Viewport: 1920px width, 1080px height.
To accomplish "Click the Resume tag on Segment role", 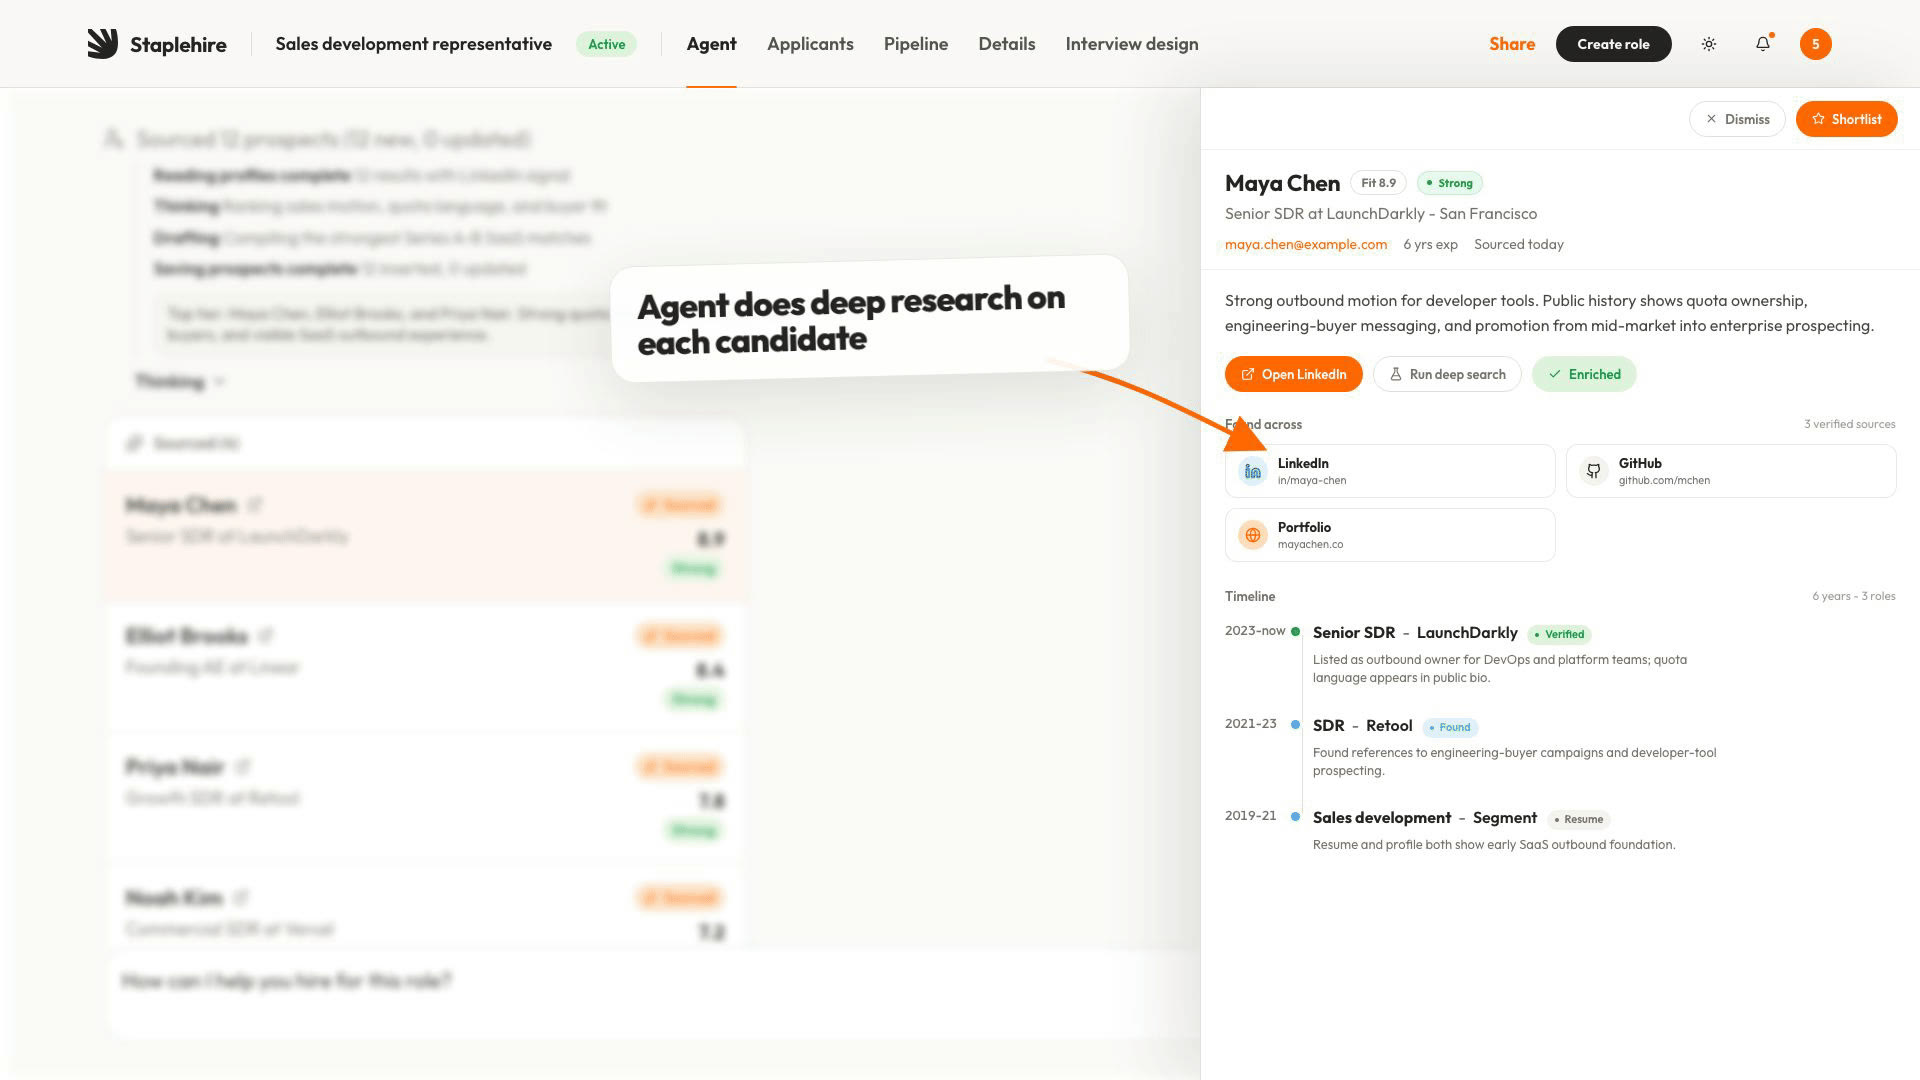I will (x=1578, y=819).
